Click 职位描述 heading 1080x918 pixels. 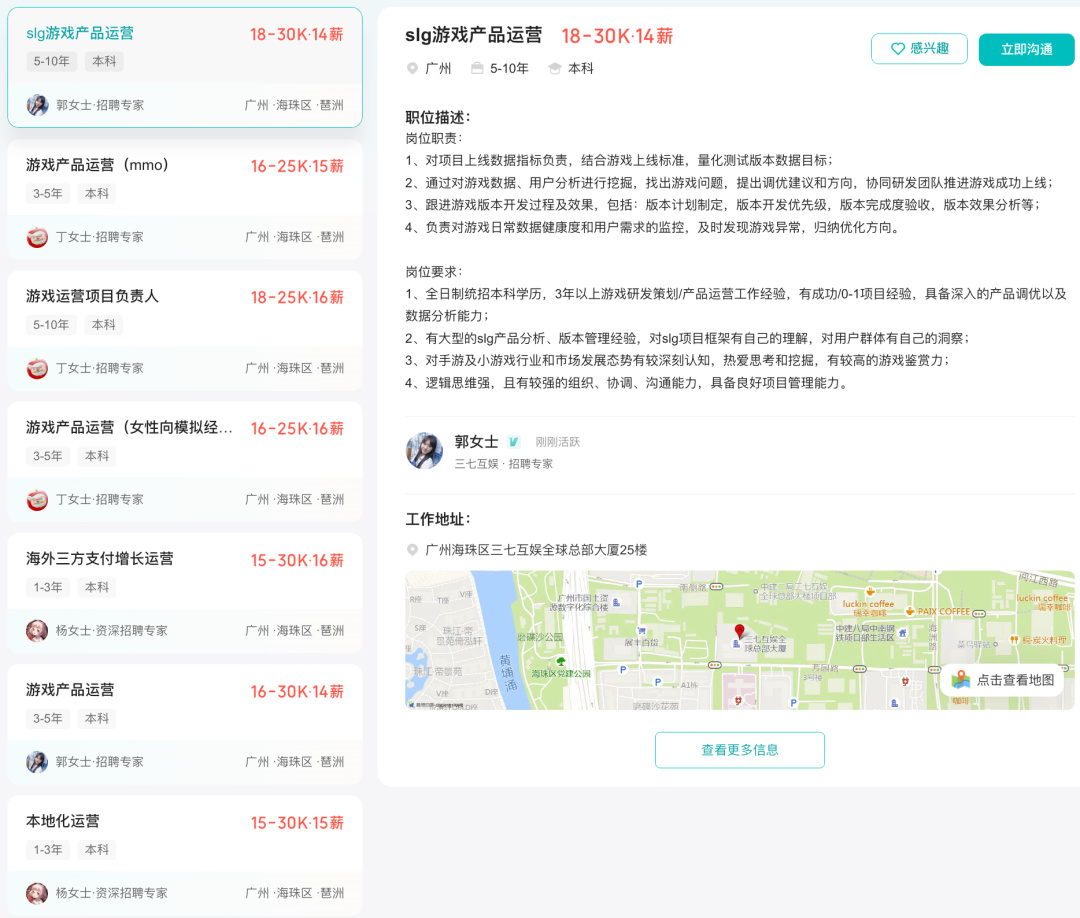click(x=437, y=117)
